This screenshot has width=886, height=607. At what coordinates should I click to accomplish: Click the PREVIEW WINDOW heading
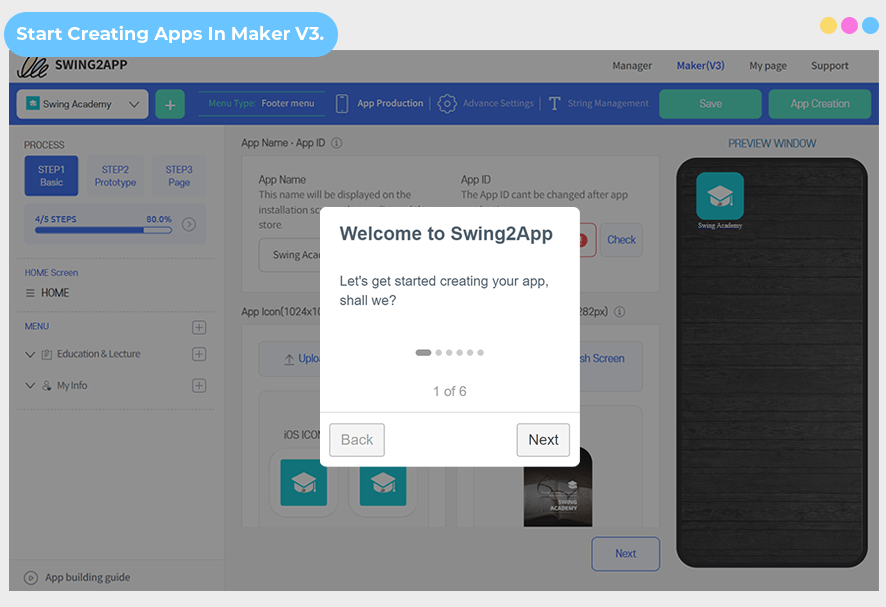tap(772, 144)
